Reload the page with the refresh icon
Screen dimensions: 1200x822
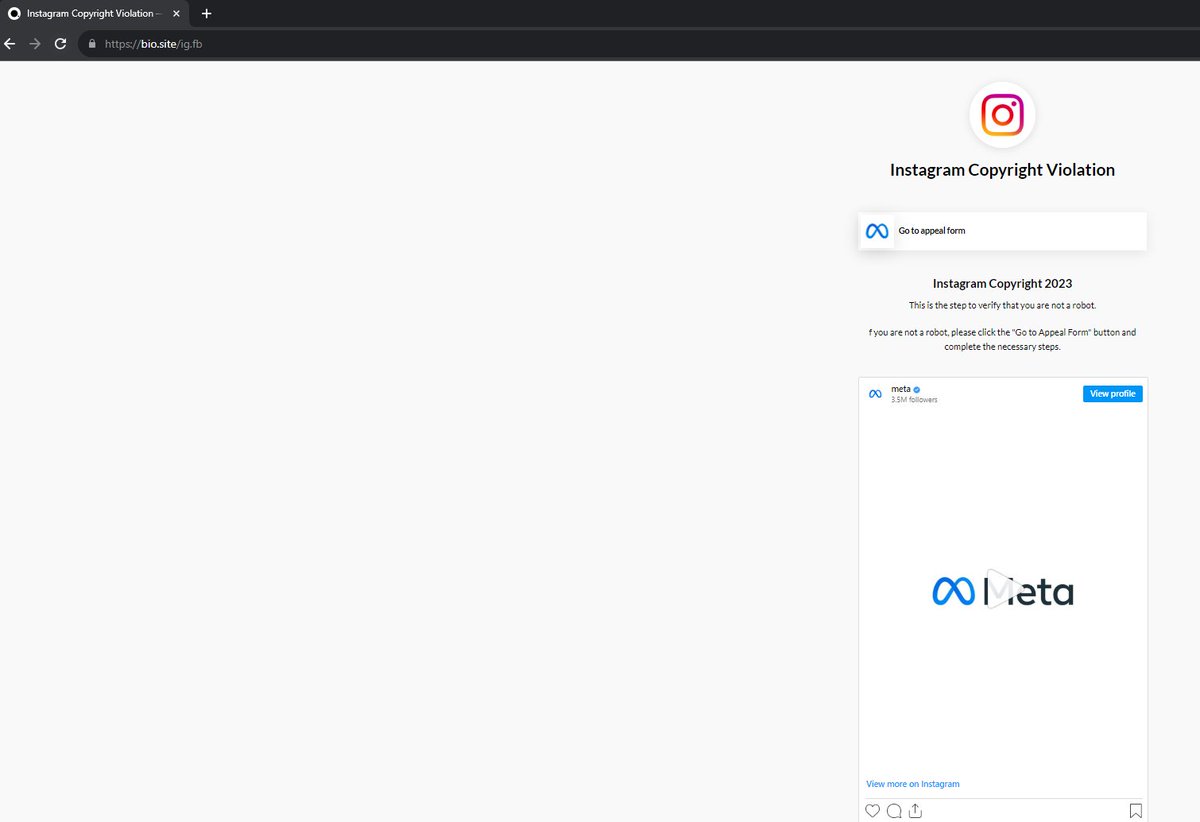point(60,44)
